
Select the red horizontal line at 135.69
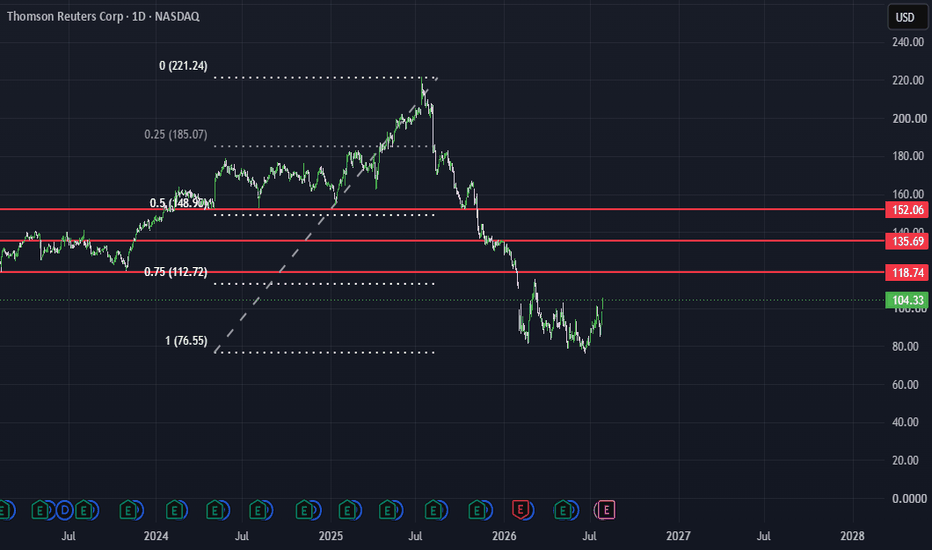click(x=442, y=241)
